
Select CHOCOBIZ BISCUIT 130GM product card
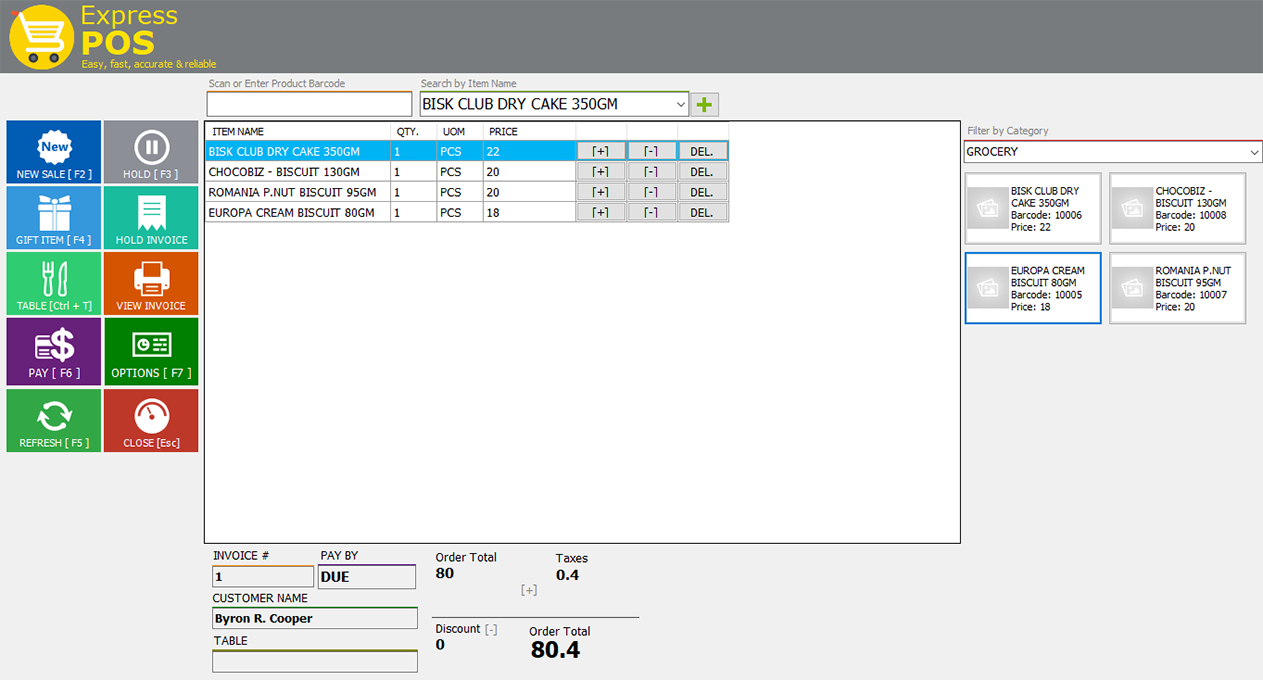[1178, 208]
